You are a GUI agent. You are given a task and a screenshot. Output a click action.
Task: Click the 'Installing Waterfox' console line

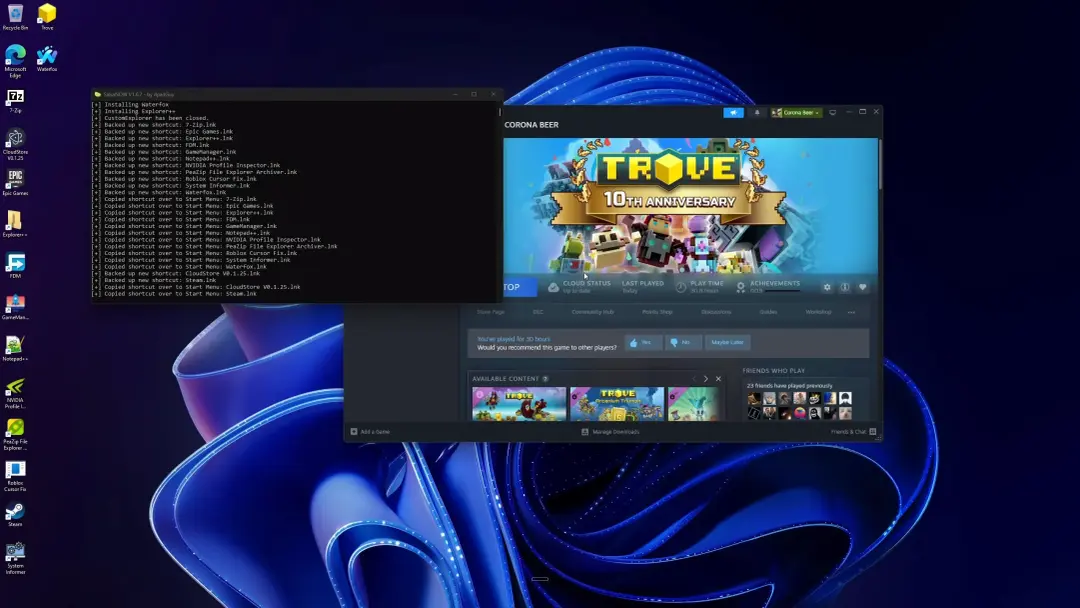click(x=131, y=105)
